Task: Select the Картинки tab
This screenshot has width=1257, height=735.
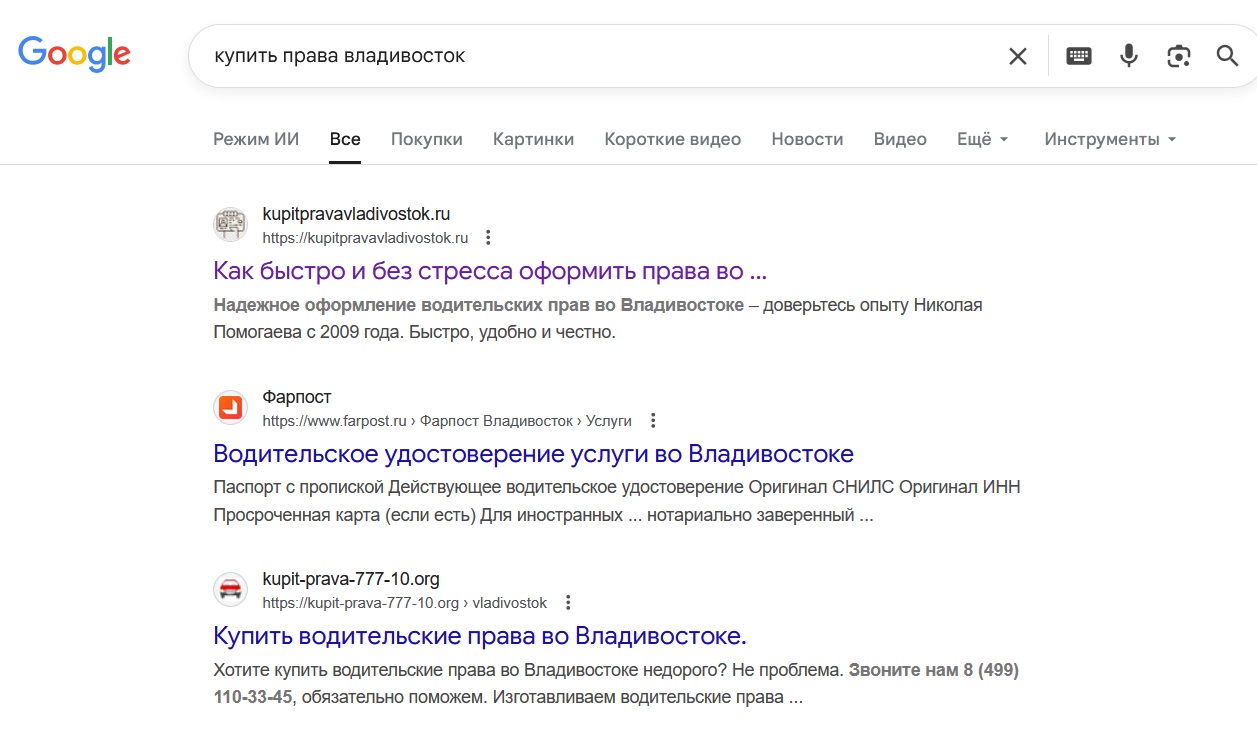Action: tap(533, 139)
